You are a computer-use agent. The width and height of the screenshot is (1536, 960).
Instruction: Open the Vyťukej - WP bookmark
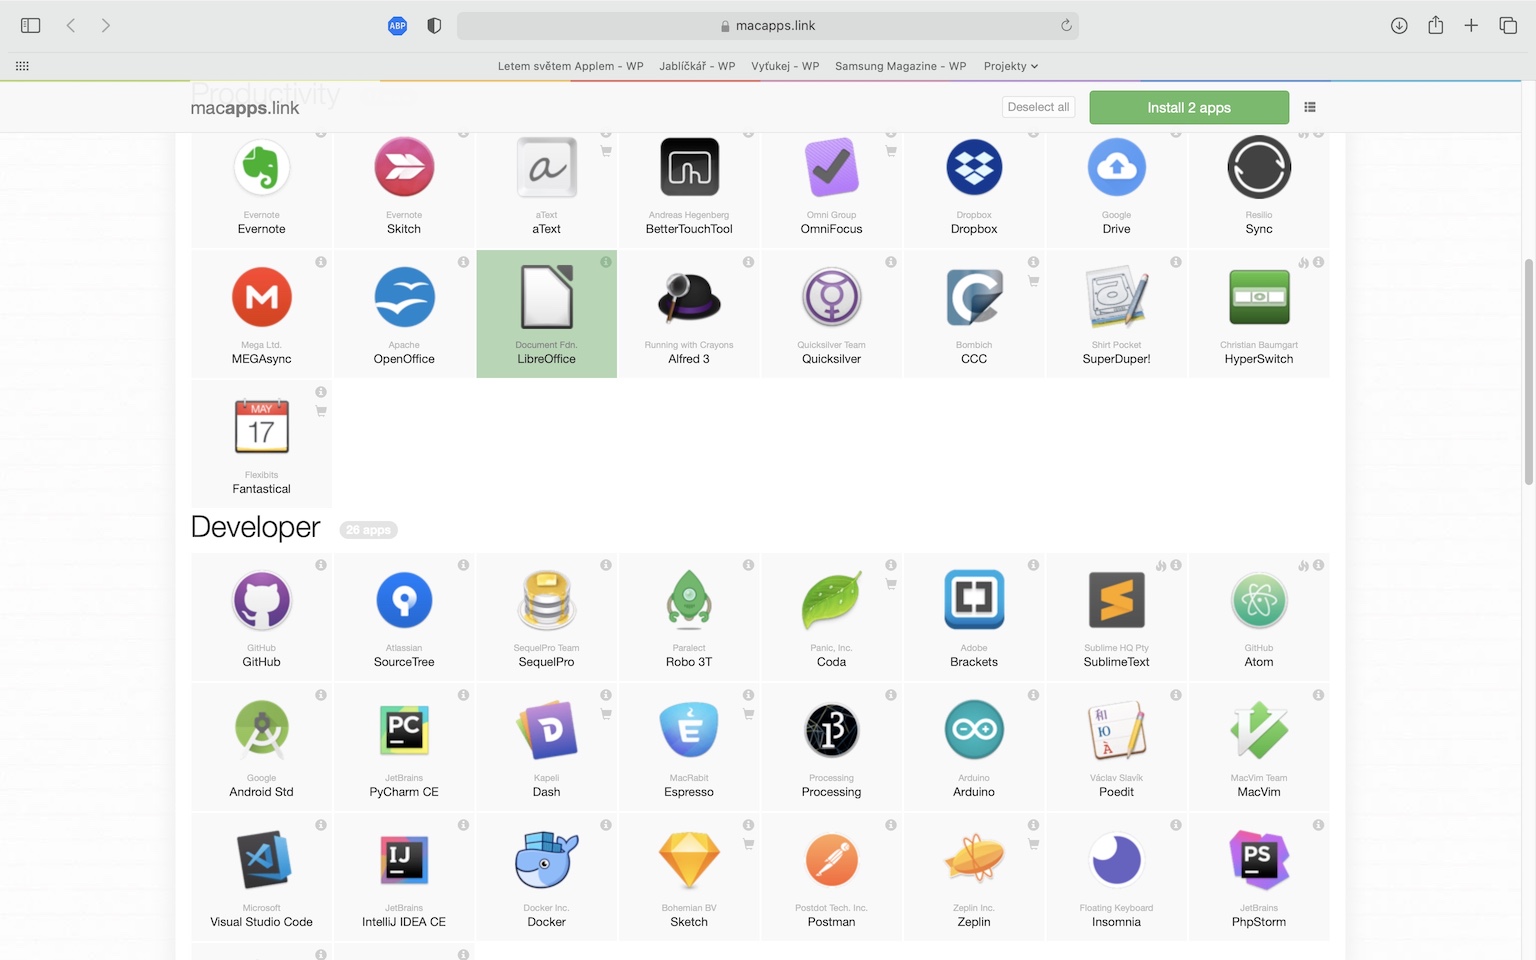785,66
